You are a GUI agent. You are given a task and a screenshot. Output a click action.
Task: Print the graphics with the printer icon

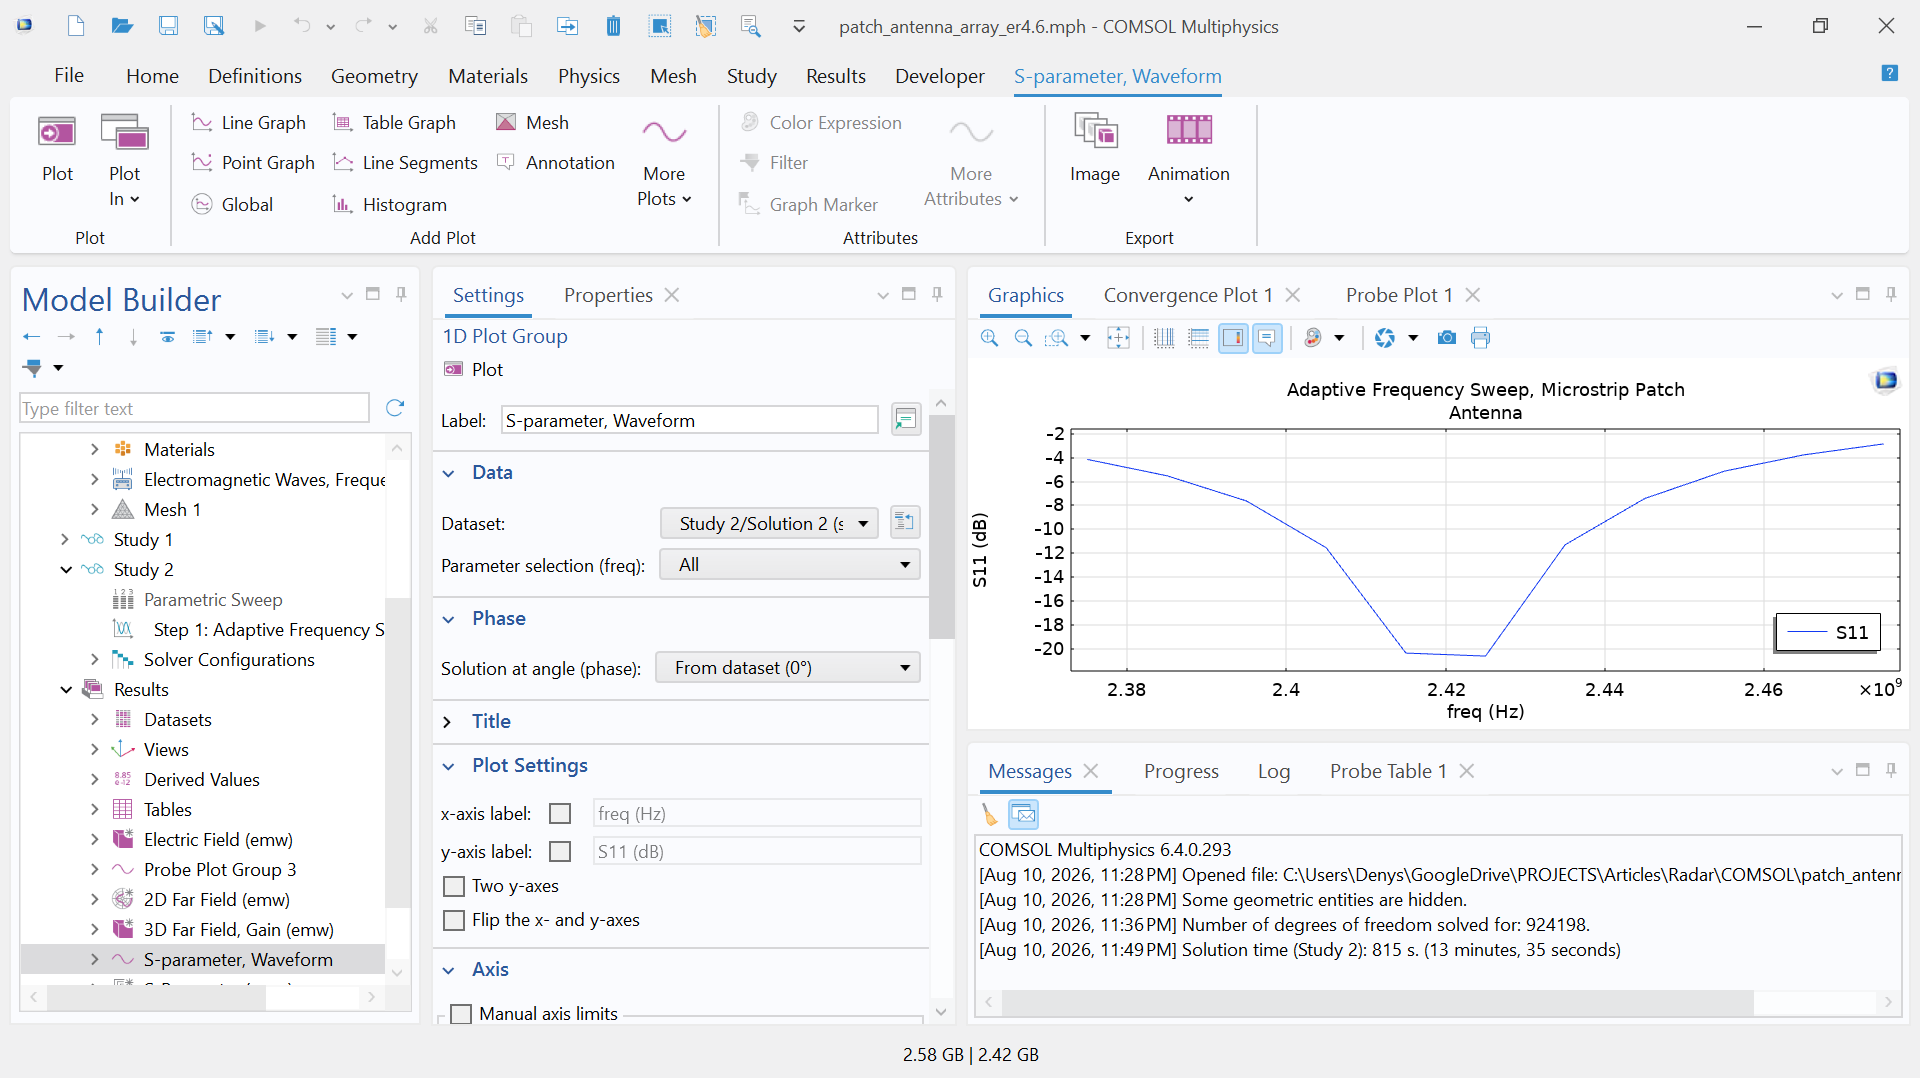(x=1480, y=338)
